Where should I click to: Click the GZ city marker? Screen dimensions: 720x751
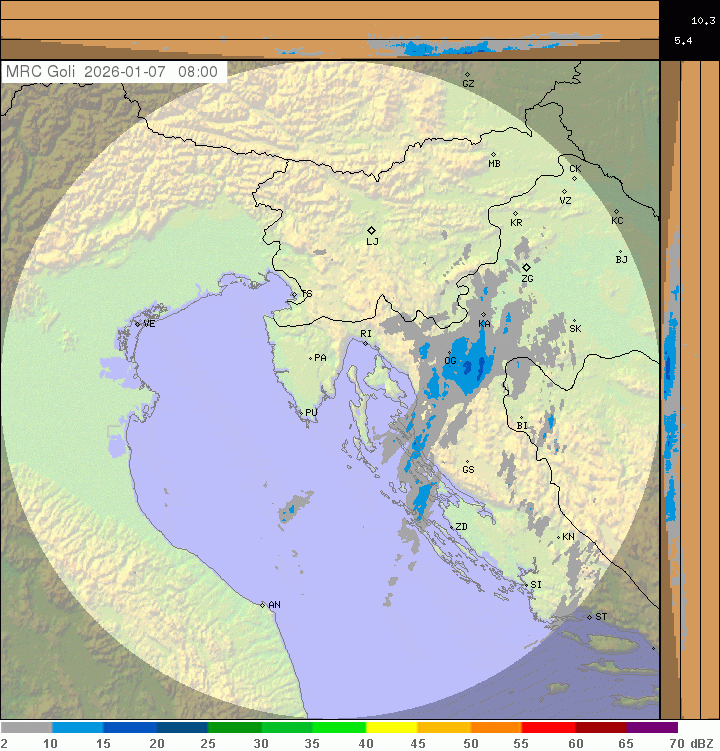click(x=467, y=74)
